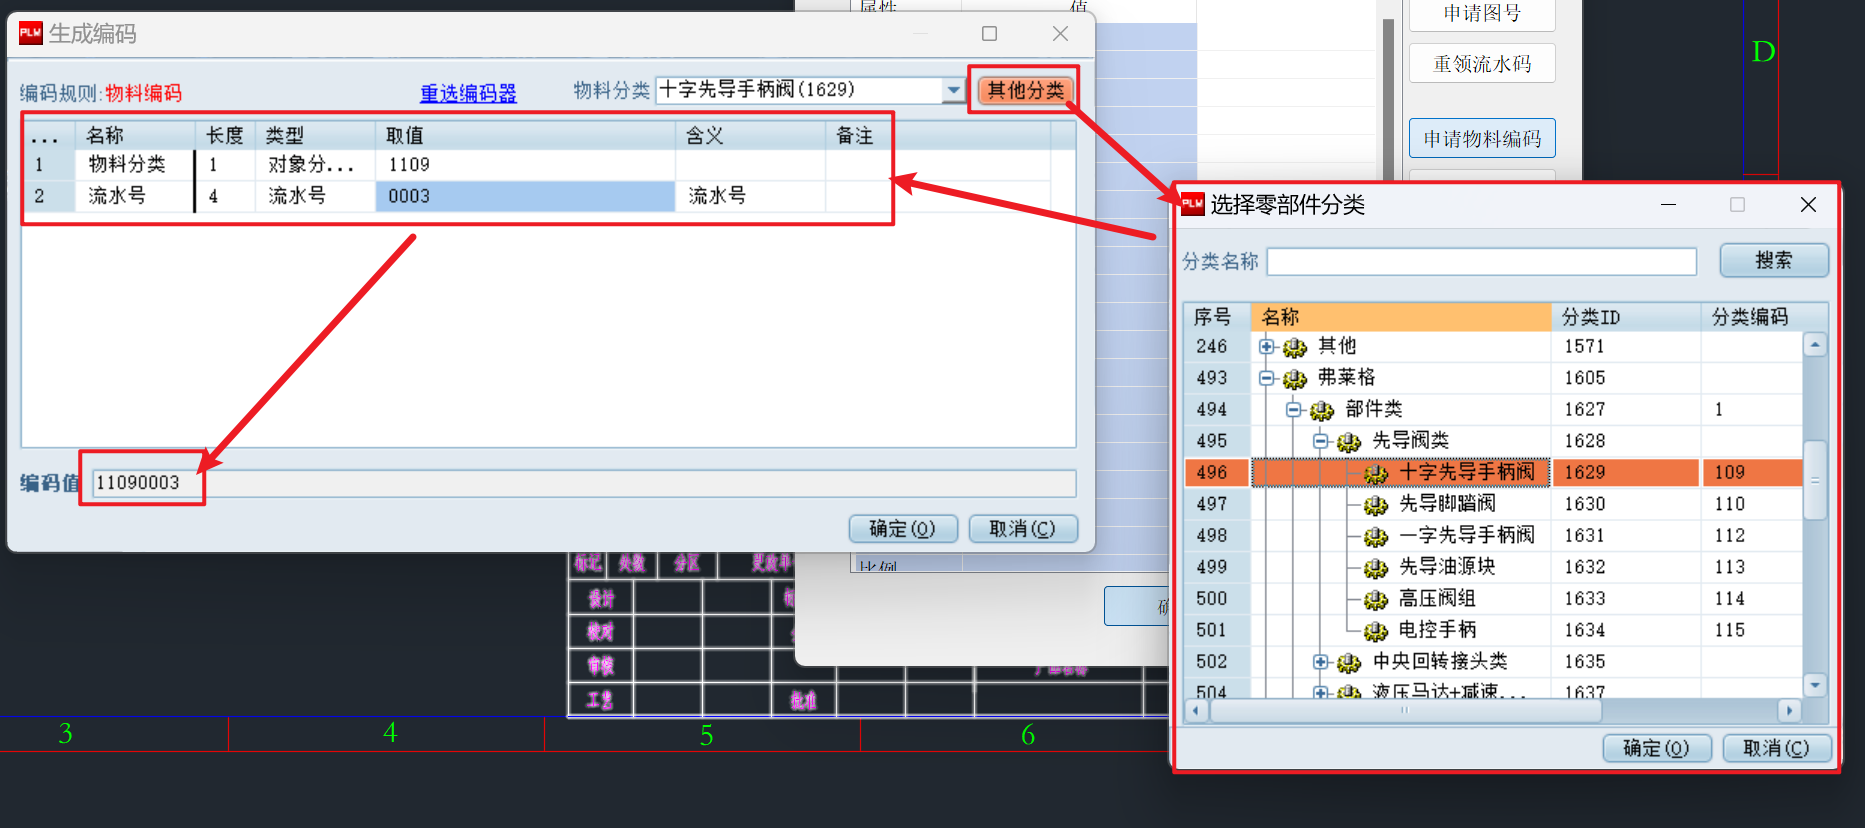Viewport: 1865px width, 828px height.
Task: Collapse the 先导阀类 tree node
Action: coord(1321,441)
